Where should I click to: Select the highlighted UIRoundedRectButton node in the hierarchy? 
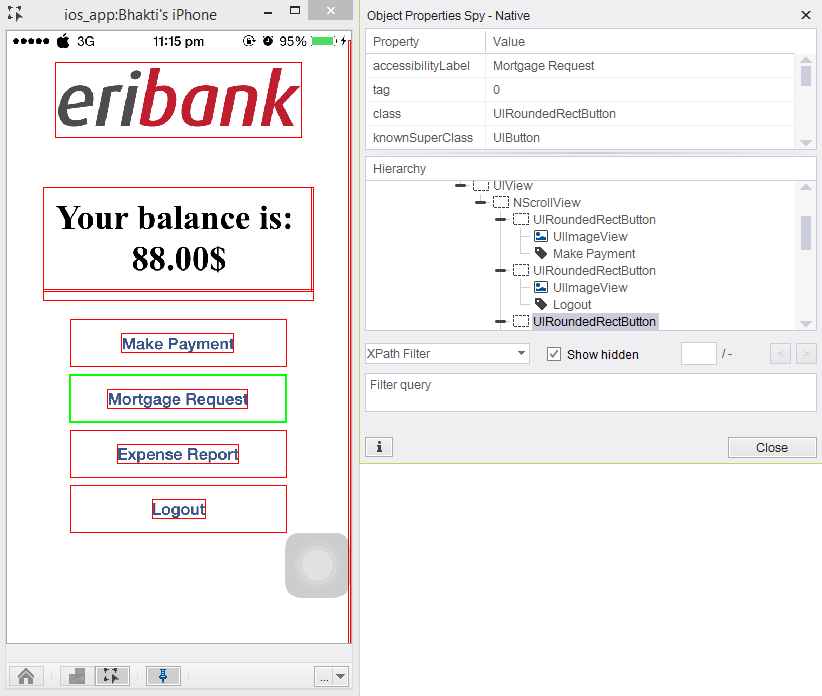pos(594,322)
